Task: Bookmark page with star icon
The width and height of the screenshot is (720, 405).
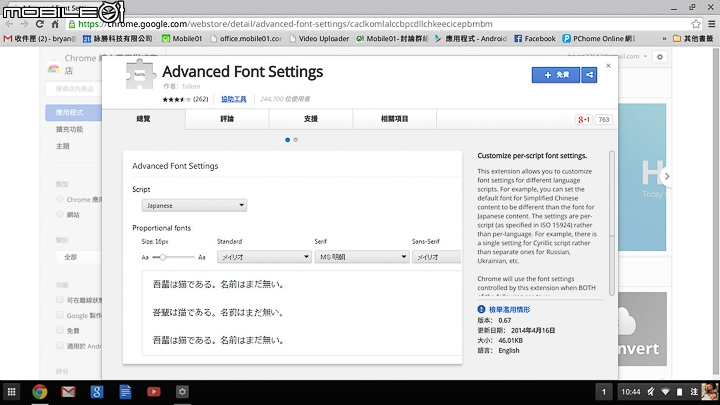Action: pyautogui.click(x=696, y=24)
